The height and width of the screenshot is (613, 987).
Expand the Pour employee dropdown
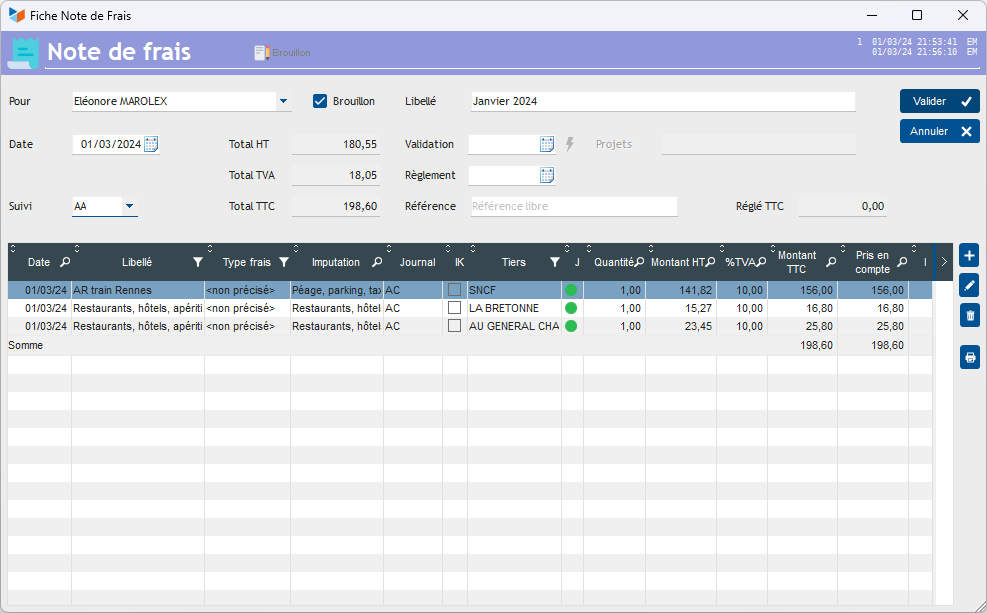click(x=283, y=101)
